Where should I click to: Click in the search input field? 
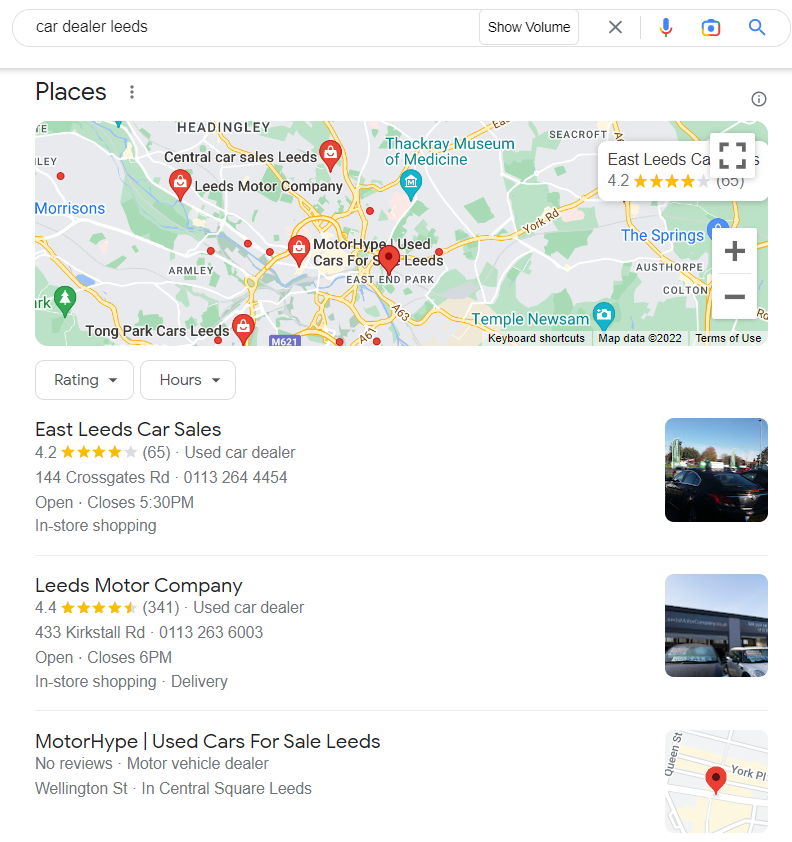[x=250, y=28]
